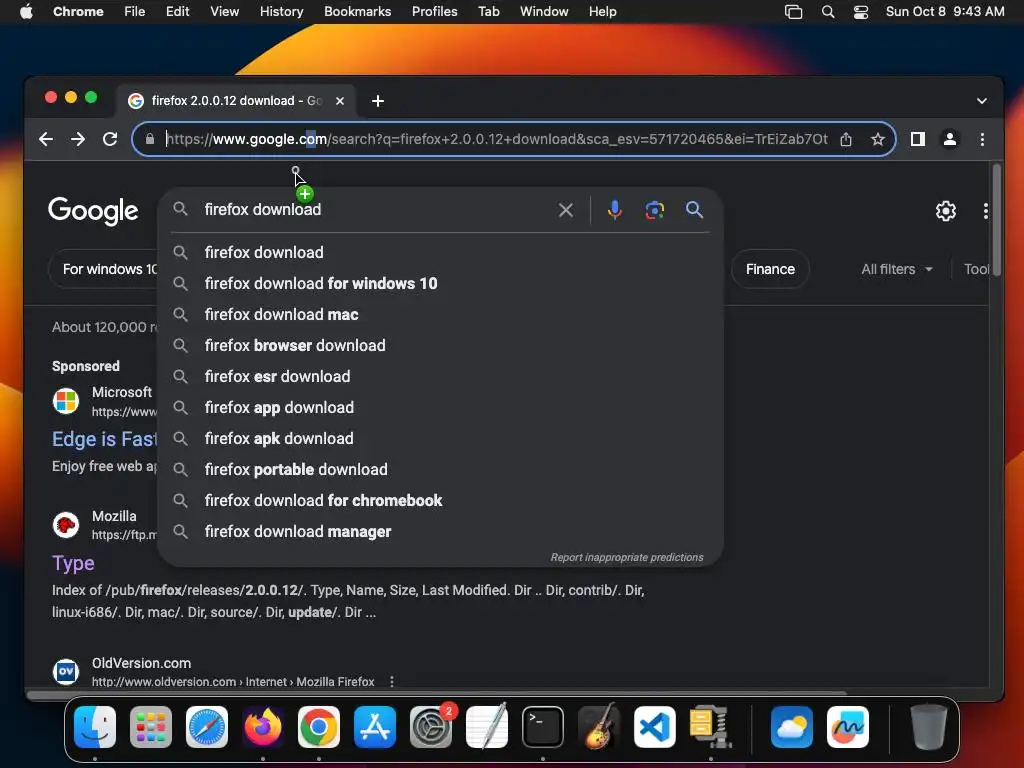
Task: Choose suggestion 'firefox app download'
Action: coord(440,408)
